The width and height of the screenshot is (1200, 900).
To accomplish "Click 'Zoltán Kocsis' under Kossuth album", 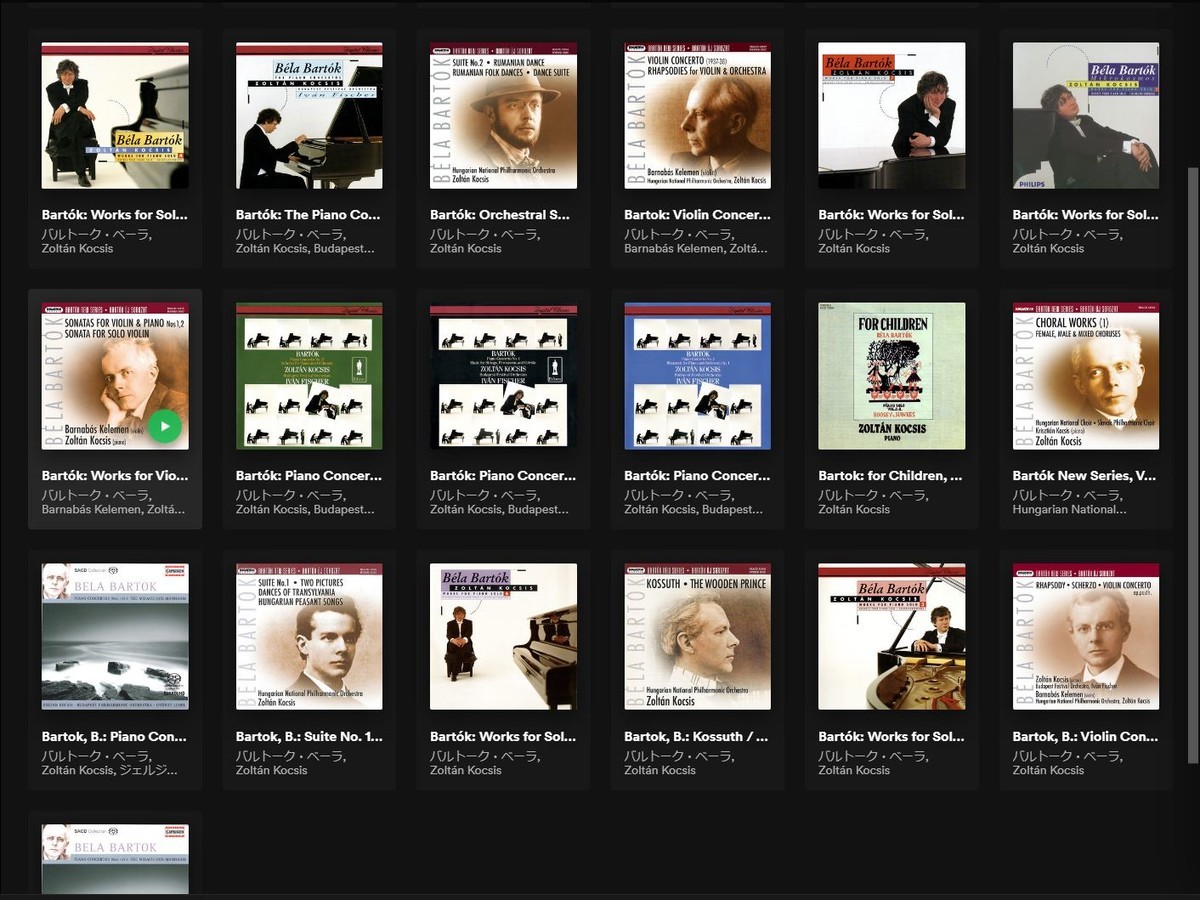I will [x=660, y=770].
